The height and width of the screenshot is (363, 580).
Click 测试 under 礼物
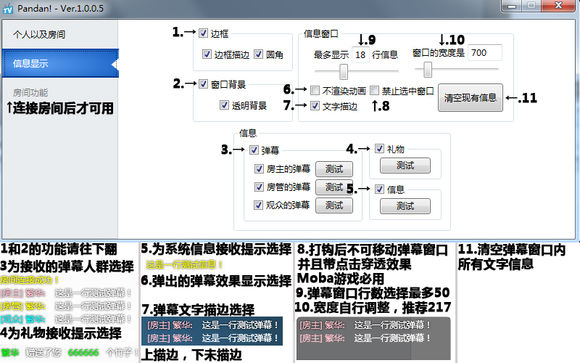(x=405, y=165)
